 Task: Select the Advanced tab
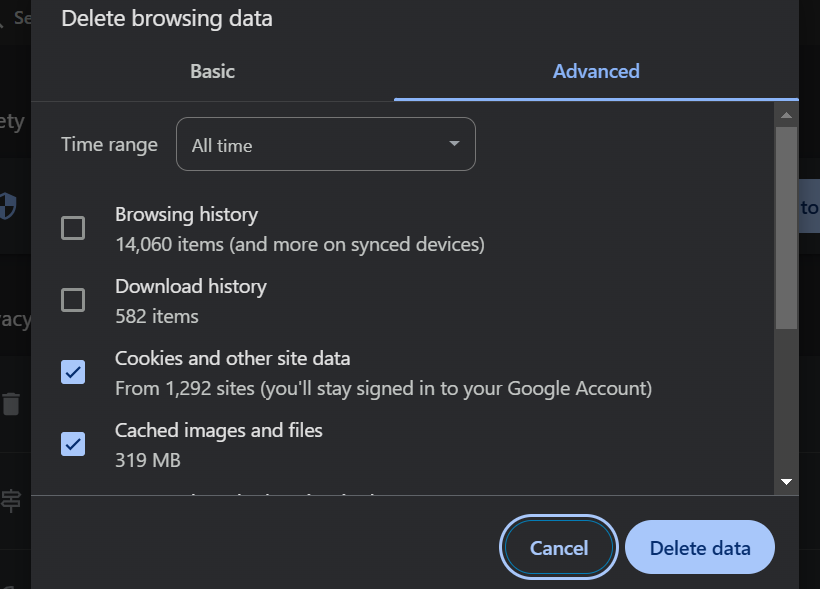596,71
